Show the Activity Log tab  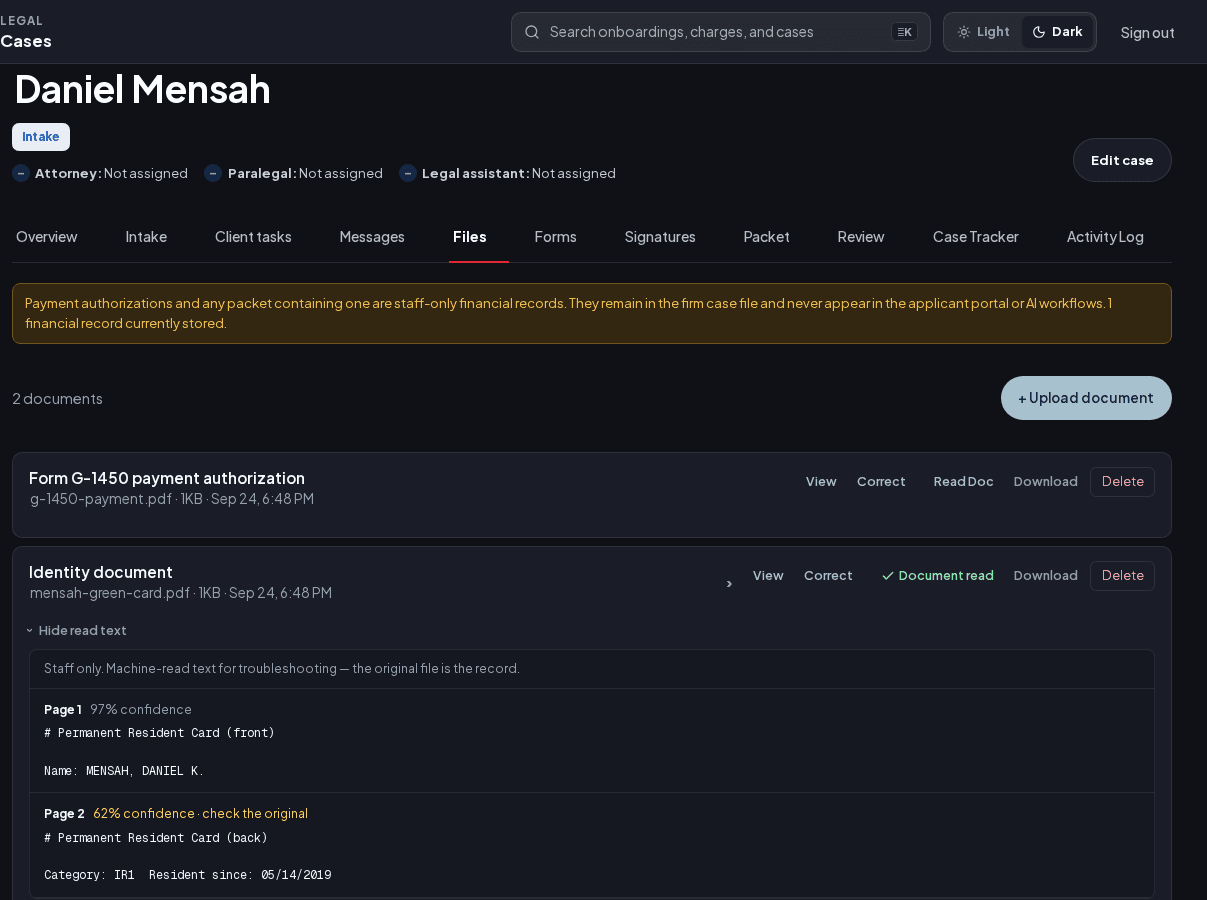click(1105, 237)
